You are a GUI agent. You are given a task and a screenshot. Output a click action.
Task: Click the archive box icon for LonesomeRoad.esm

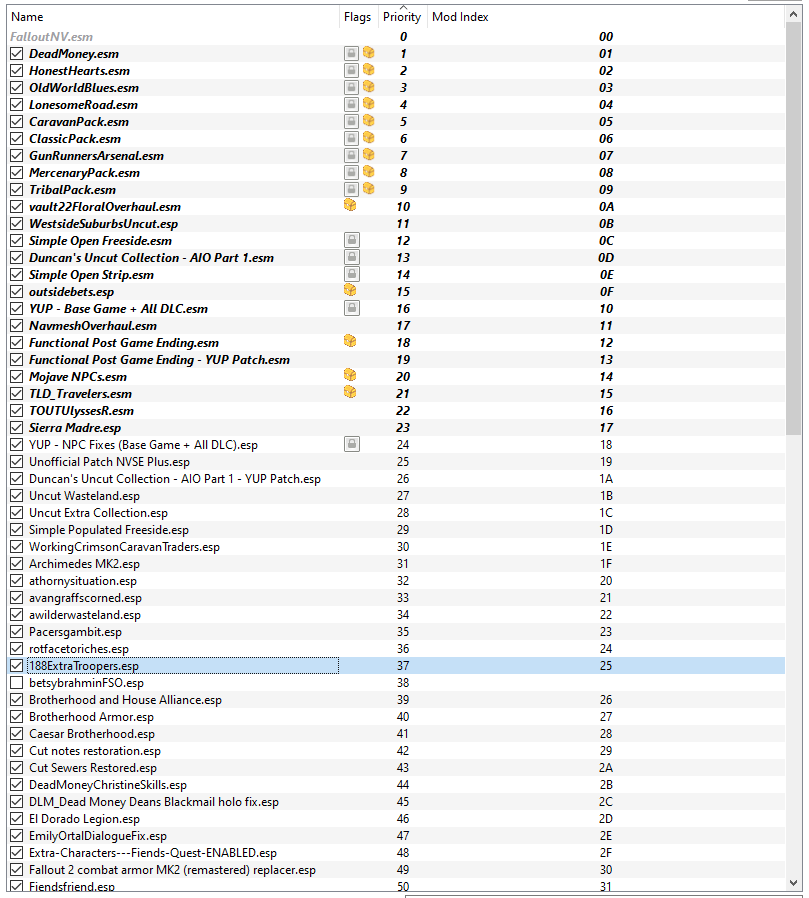[x=369, y=104]
